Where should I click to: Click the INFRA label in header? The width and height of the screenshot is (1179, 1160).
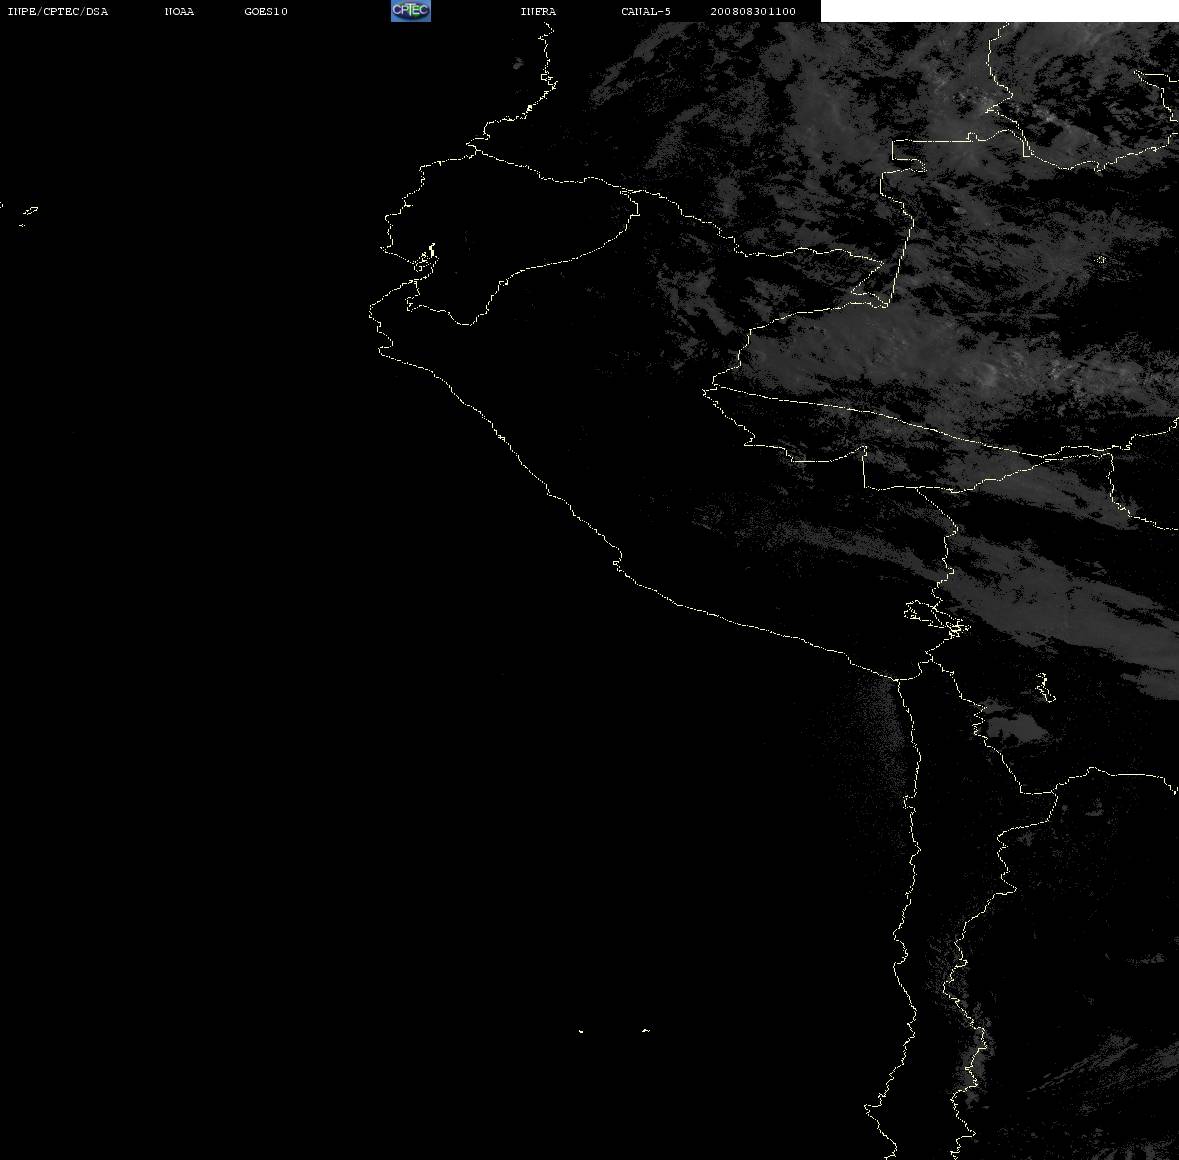click(x=538, y=11)
